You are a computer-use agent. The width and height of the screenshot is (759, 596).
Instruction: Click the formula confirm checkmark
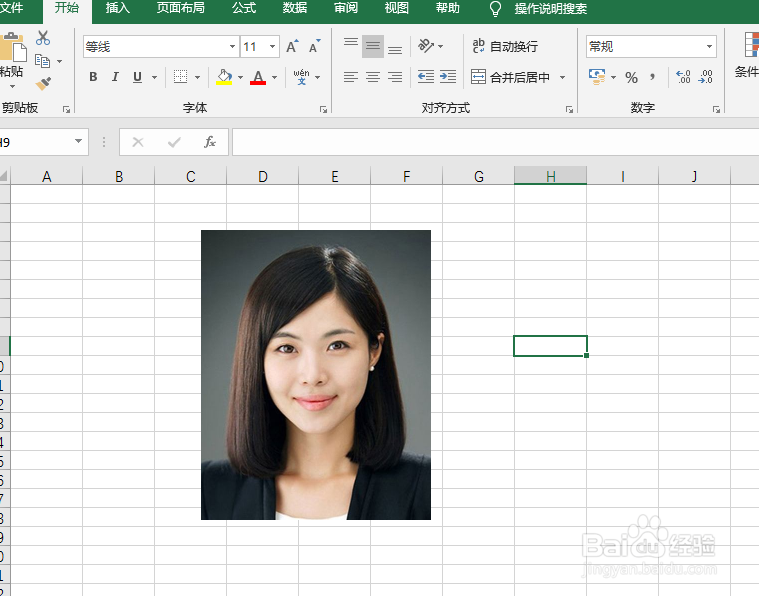tap(174, 142)
